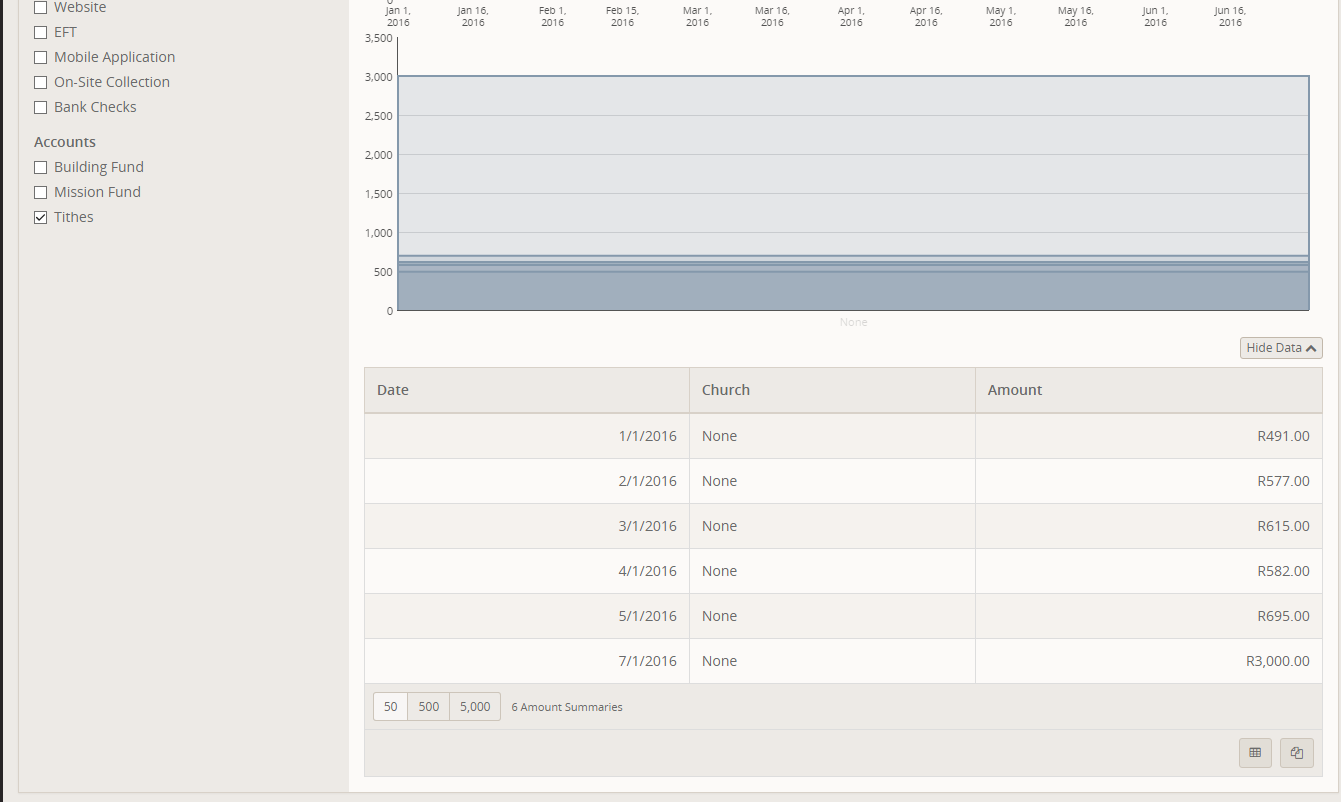1341x802 pixels.
Task: Click the 1/1/2016 row date cell
Action: coord(647,436)
